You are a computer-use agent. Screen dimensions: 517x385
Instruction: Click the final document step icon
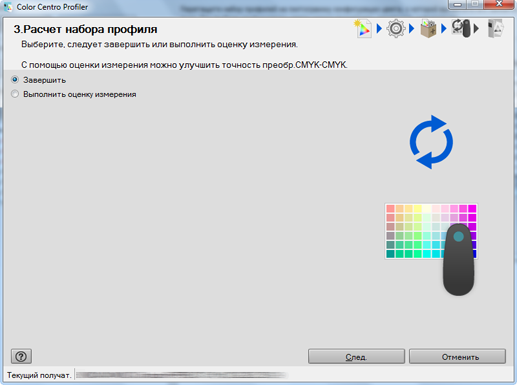point(495,29)
